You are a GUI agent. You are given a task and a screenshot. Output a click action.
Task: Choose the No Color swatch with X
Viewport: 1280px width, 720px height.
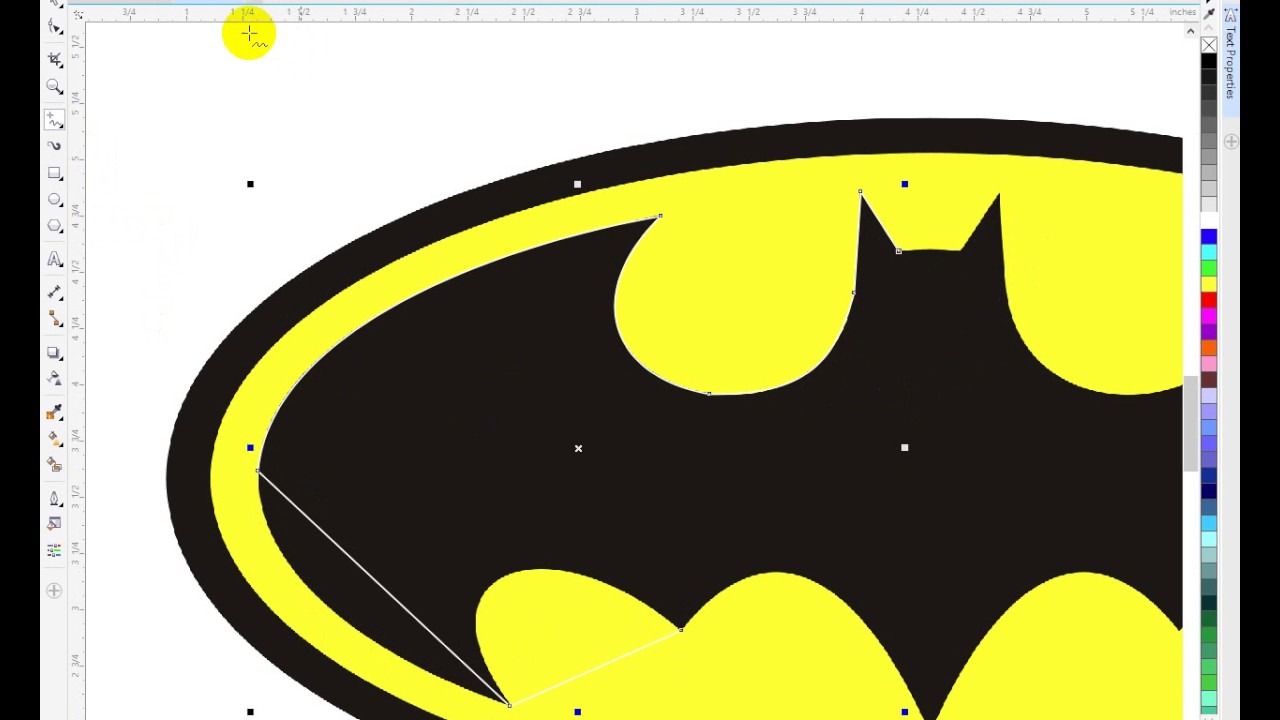click(1209, 45)
